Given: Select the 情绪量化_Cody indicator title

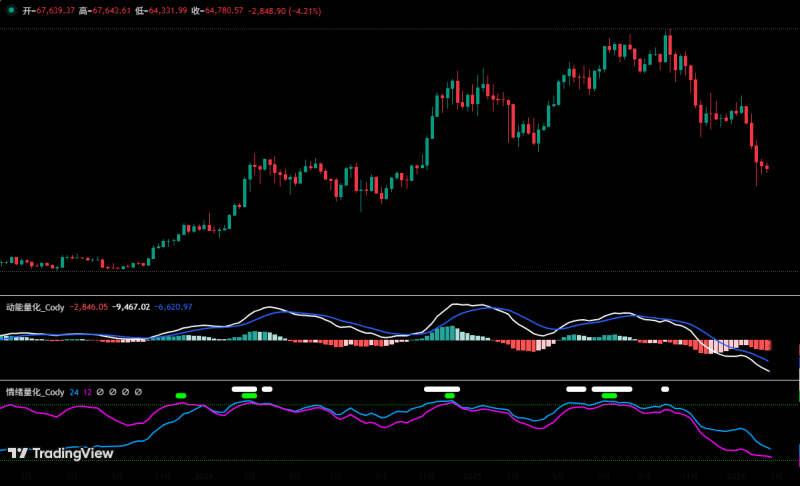Looking at the screenshot, I should (35, 392).
